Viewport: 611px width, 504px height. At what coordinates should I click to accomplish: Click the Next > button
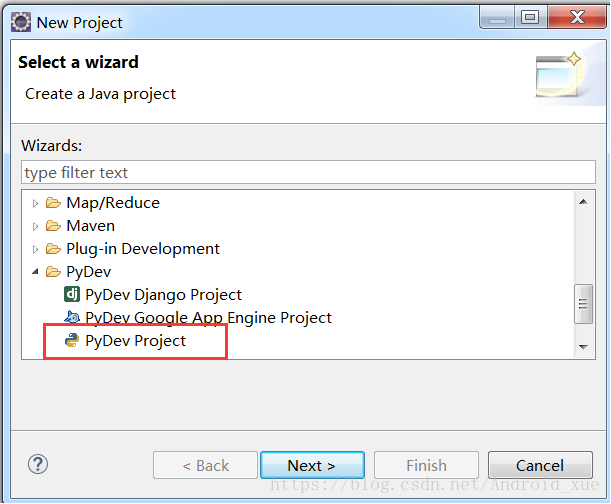point(312,465)
